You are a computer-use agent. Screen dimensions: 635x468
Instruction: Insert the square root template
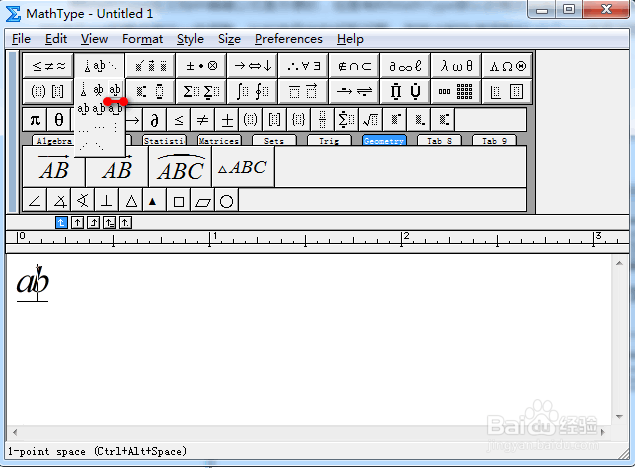371,120
